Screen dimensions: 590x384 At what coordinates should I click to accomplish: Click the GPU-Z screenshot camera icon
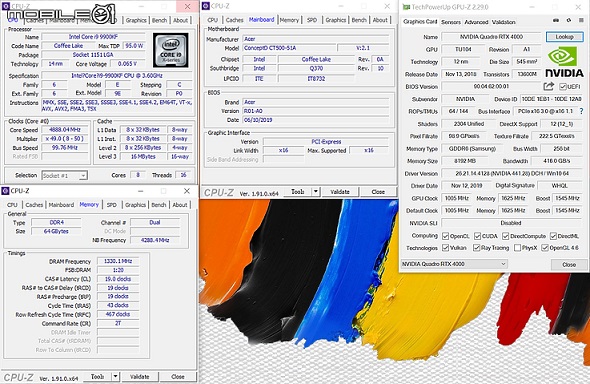coord(556,20)
